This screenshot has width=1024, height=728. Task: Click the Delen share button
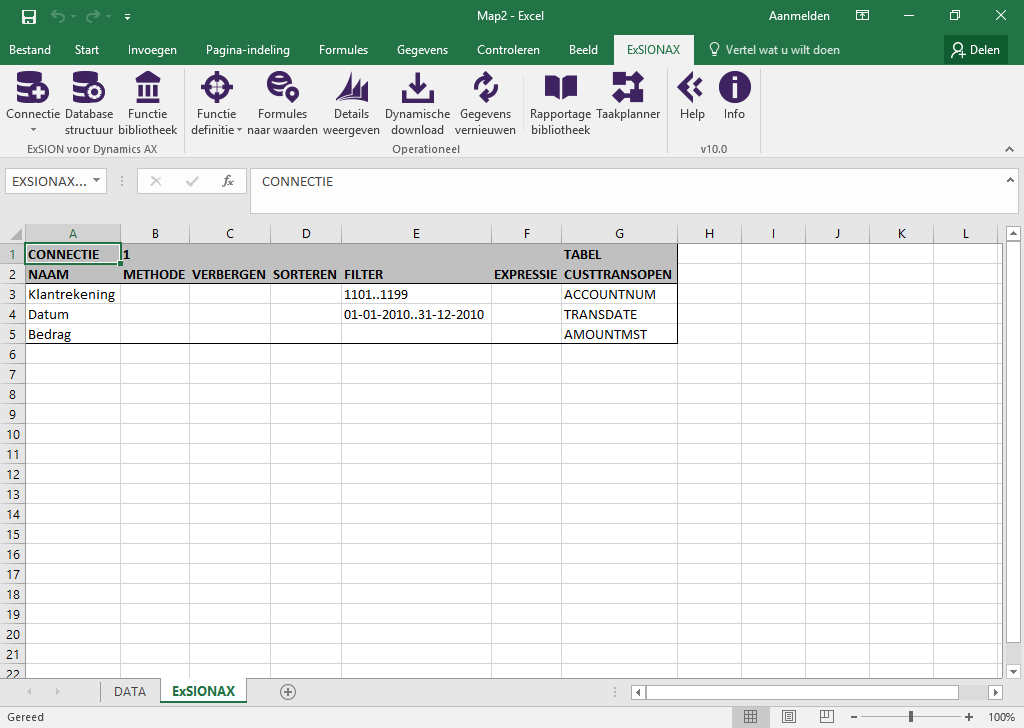tap(976, 50)
